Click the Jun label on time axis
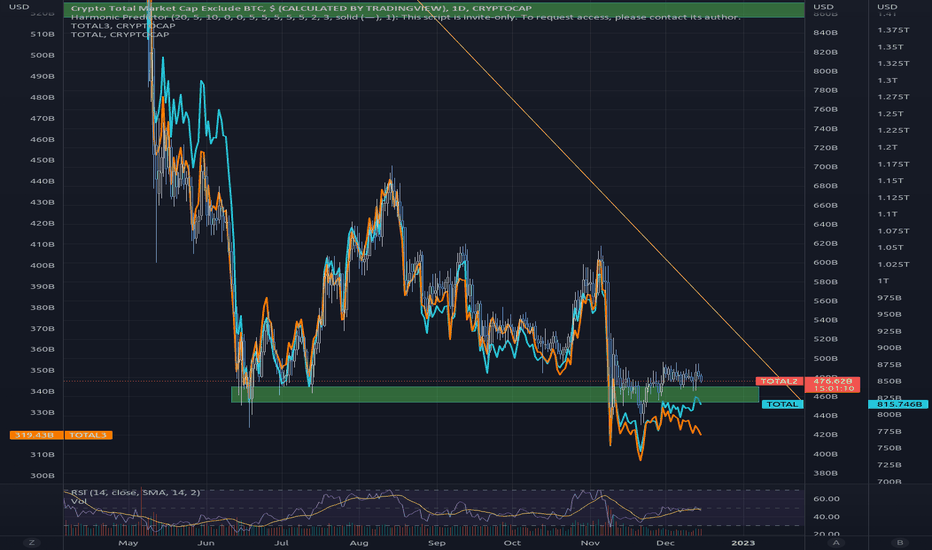Viewport: 932px width, 550px height. [x=206, y=543]
